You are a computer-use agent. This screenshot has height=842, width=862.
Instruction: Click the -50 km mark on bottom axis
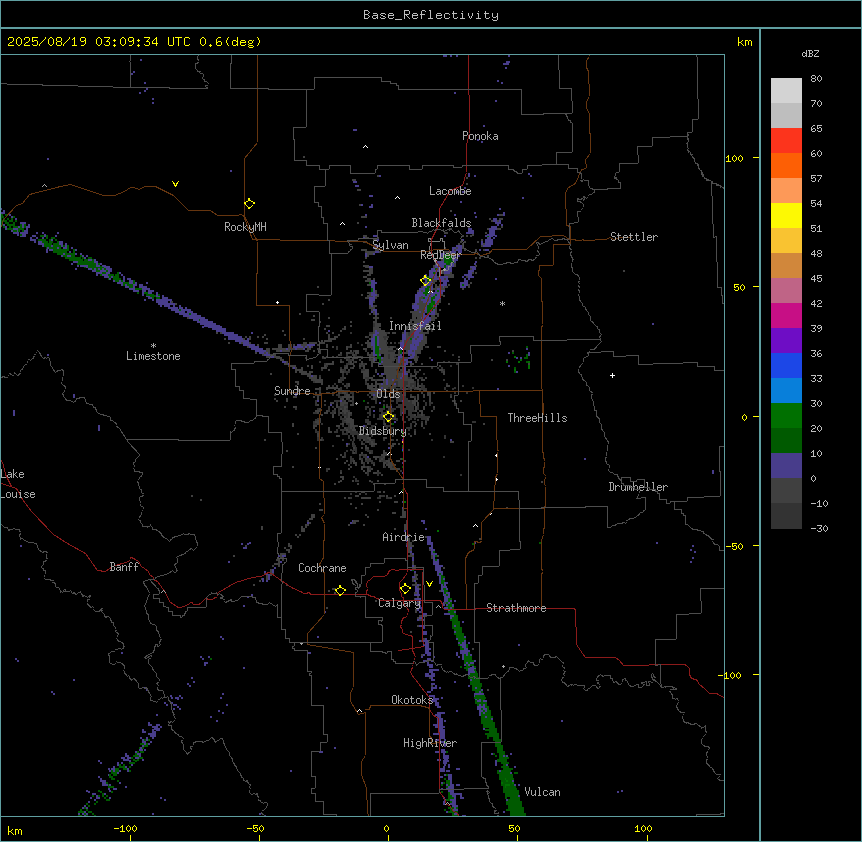pos(255,828)
